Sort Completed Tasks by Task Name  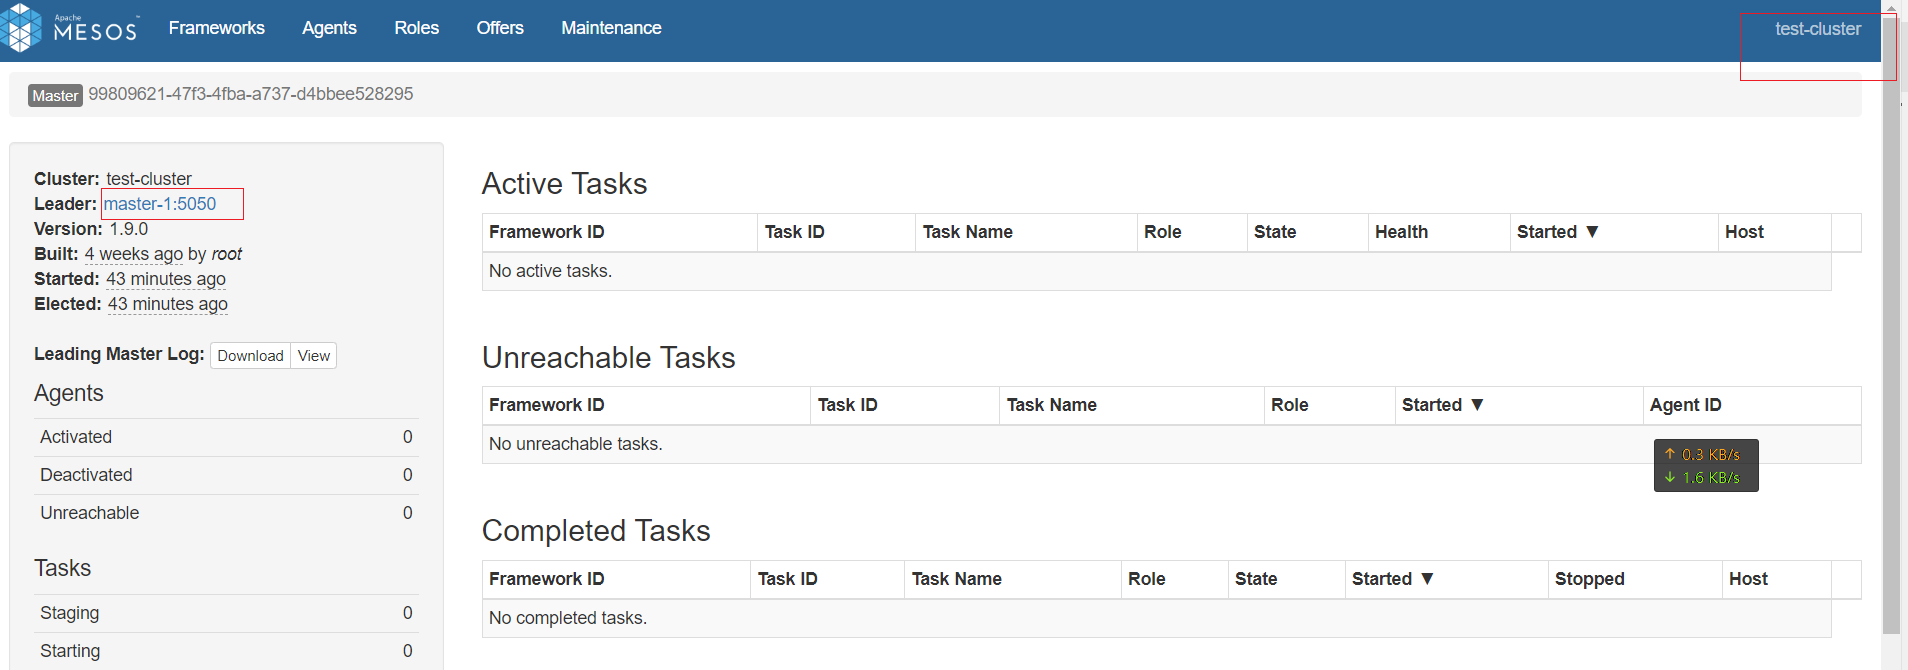(956, 579)
